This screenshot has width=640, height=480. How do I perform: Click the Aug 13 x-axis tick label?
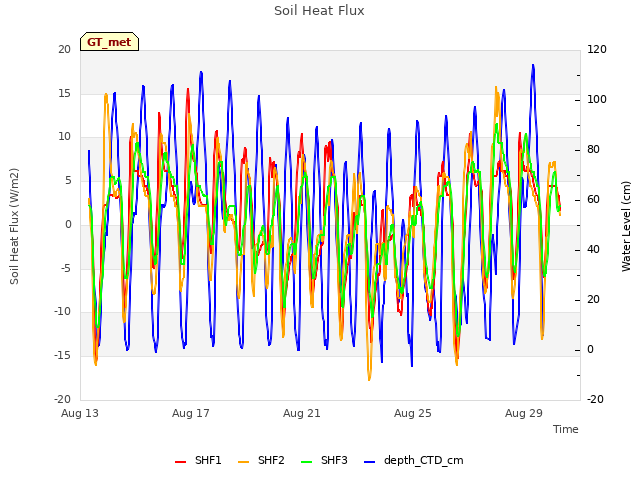[80, 413]
